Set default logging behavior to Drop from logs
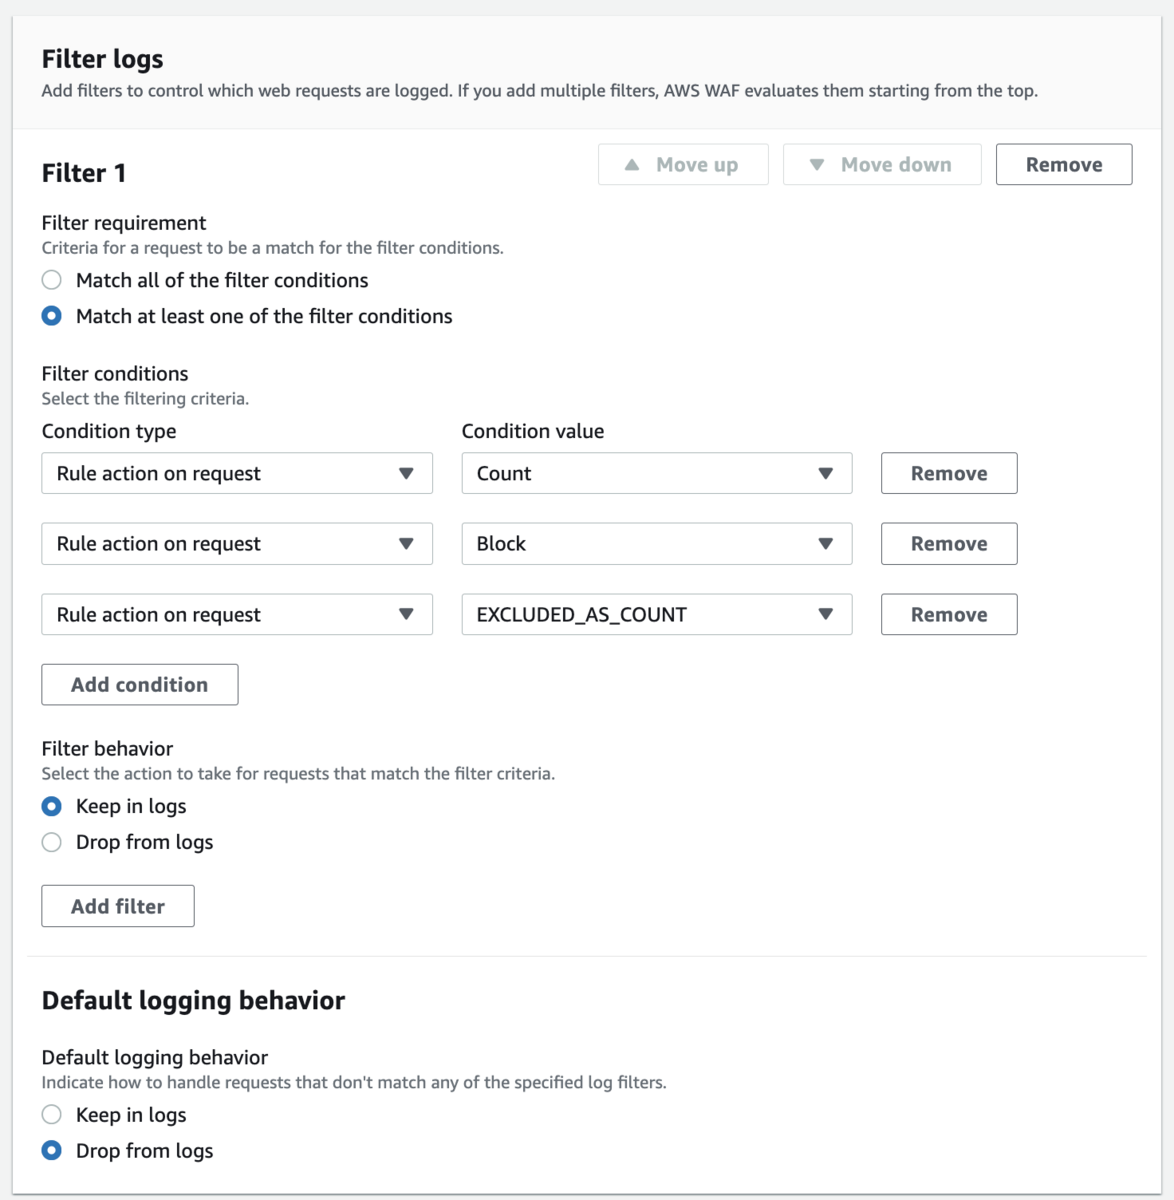Viewport: 1174px width, 1200px height. click(52, 1151)
